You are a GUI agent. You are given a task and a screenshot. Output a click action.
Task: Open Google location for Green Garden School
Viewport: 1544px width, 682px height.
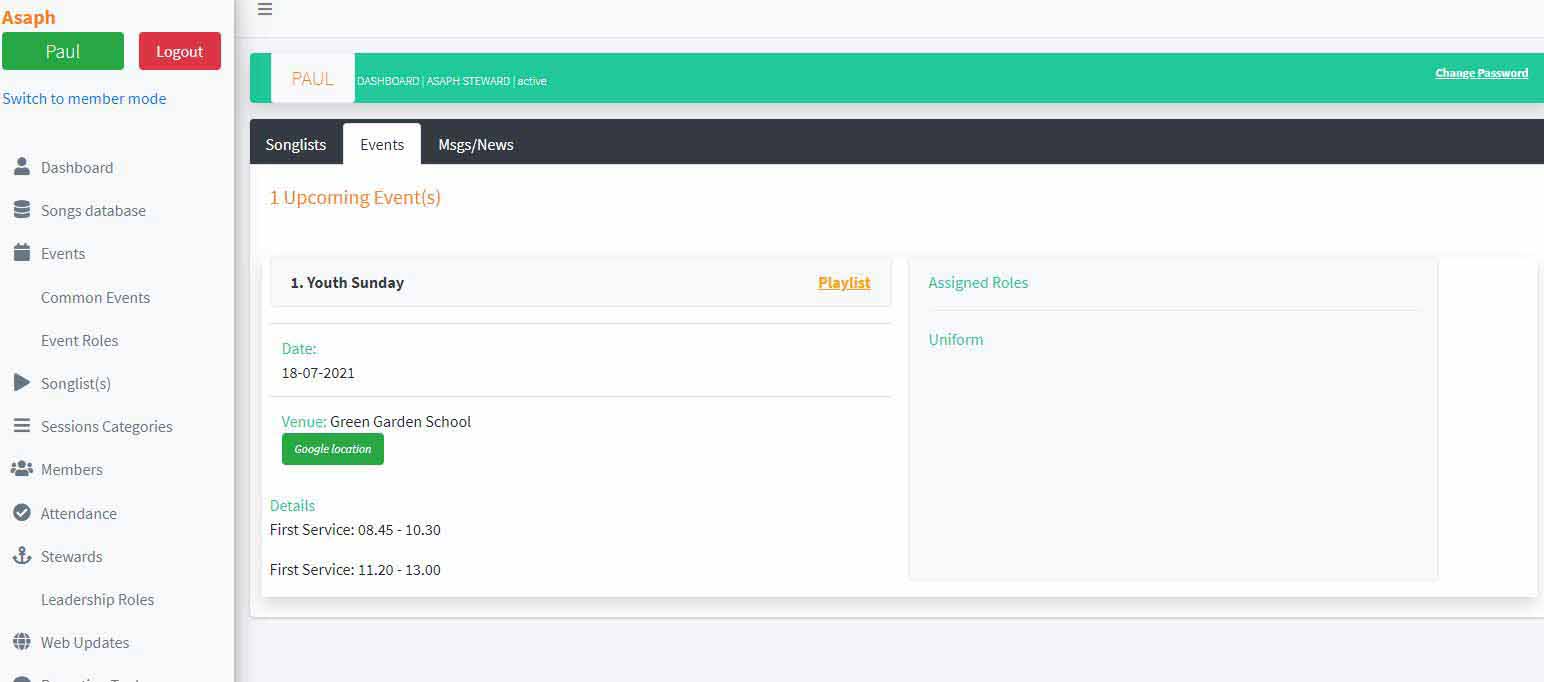[x=332, y=448]
